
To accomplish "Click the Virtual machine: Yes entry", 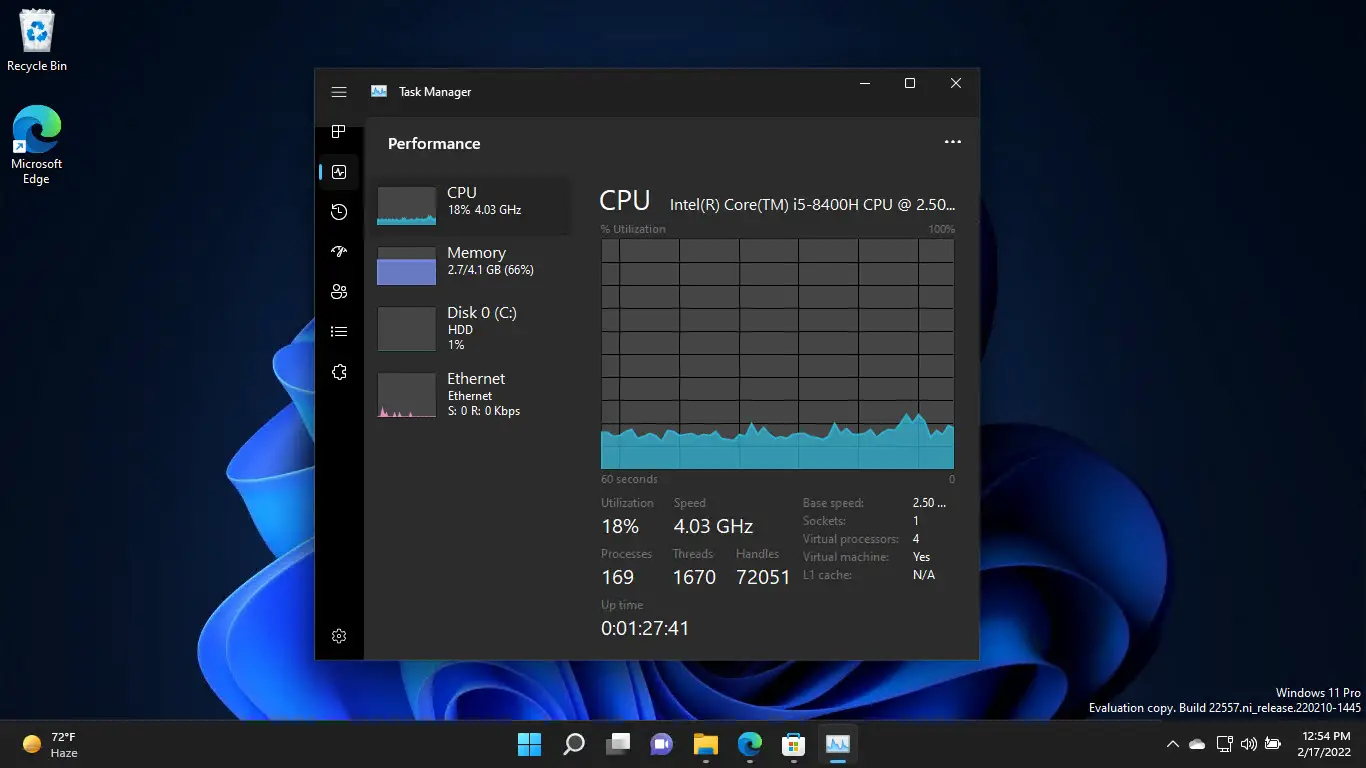I will click(867, 557).
